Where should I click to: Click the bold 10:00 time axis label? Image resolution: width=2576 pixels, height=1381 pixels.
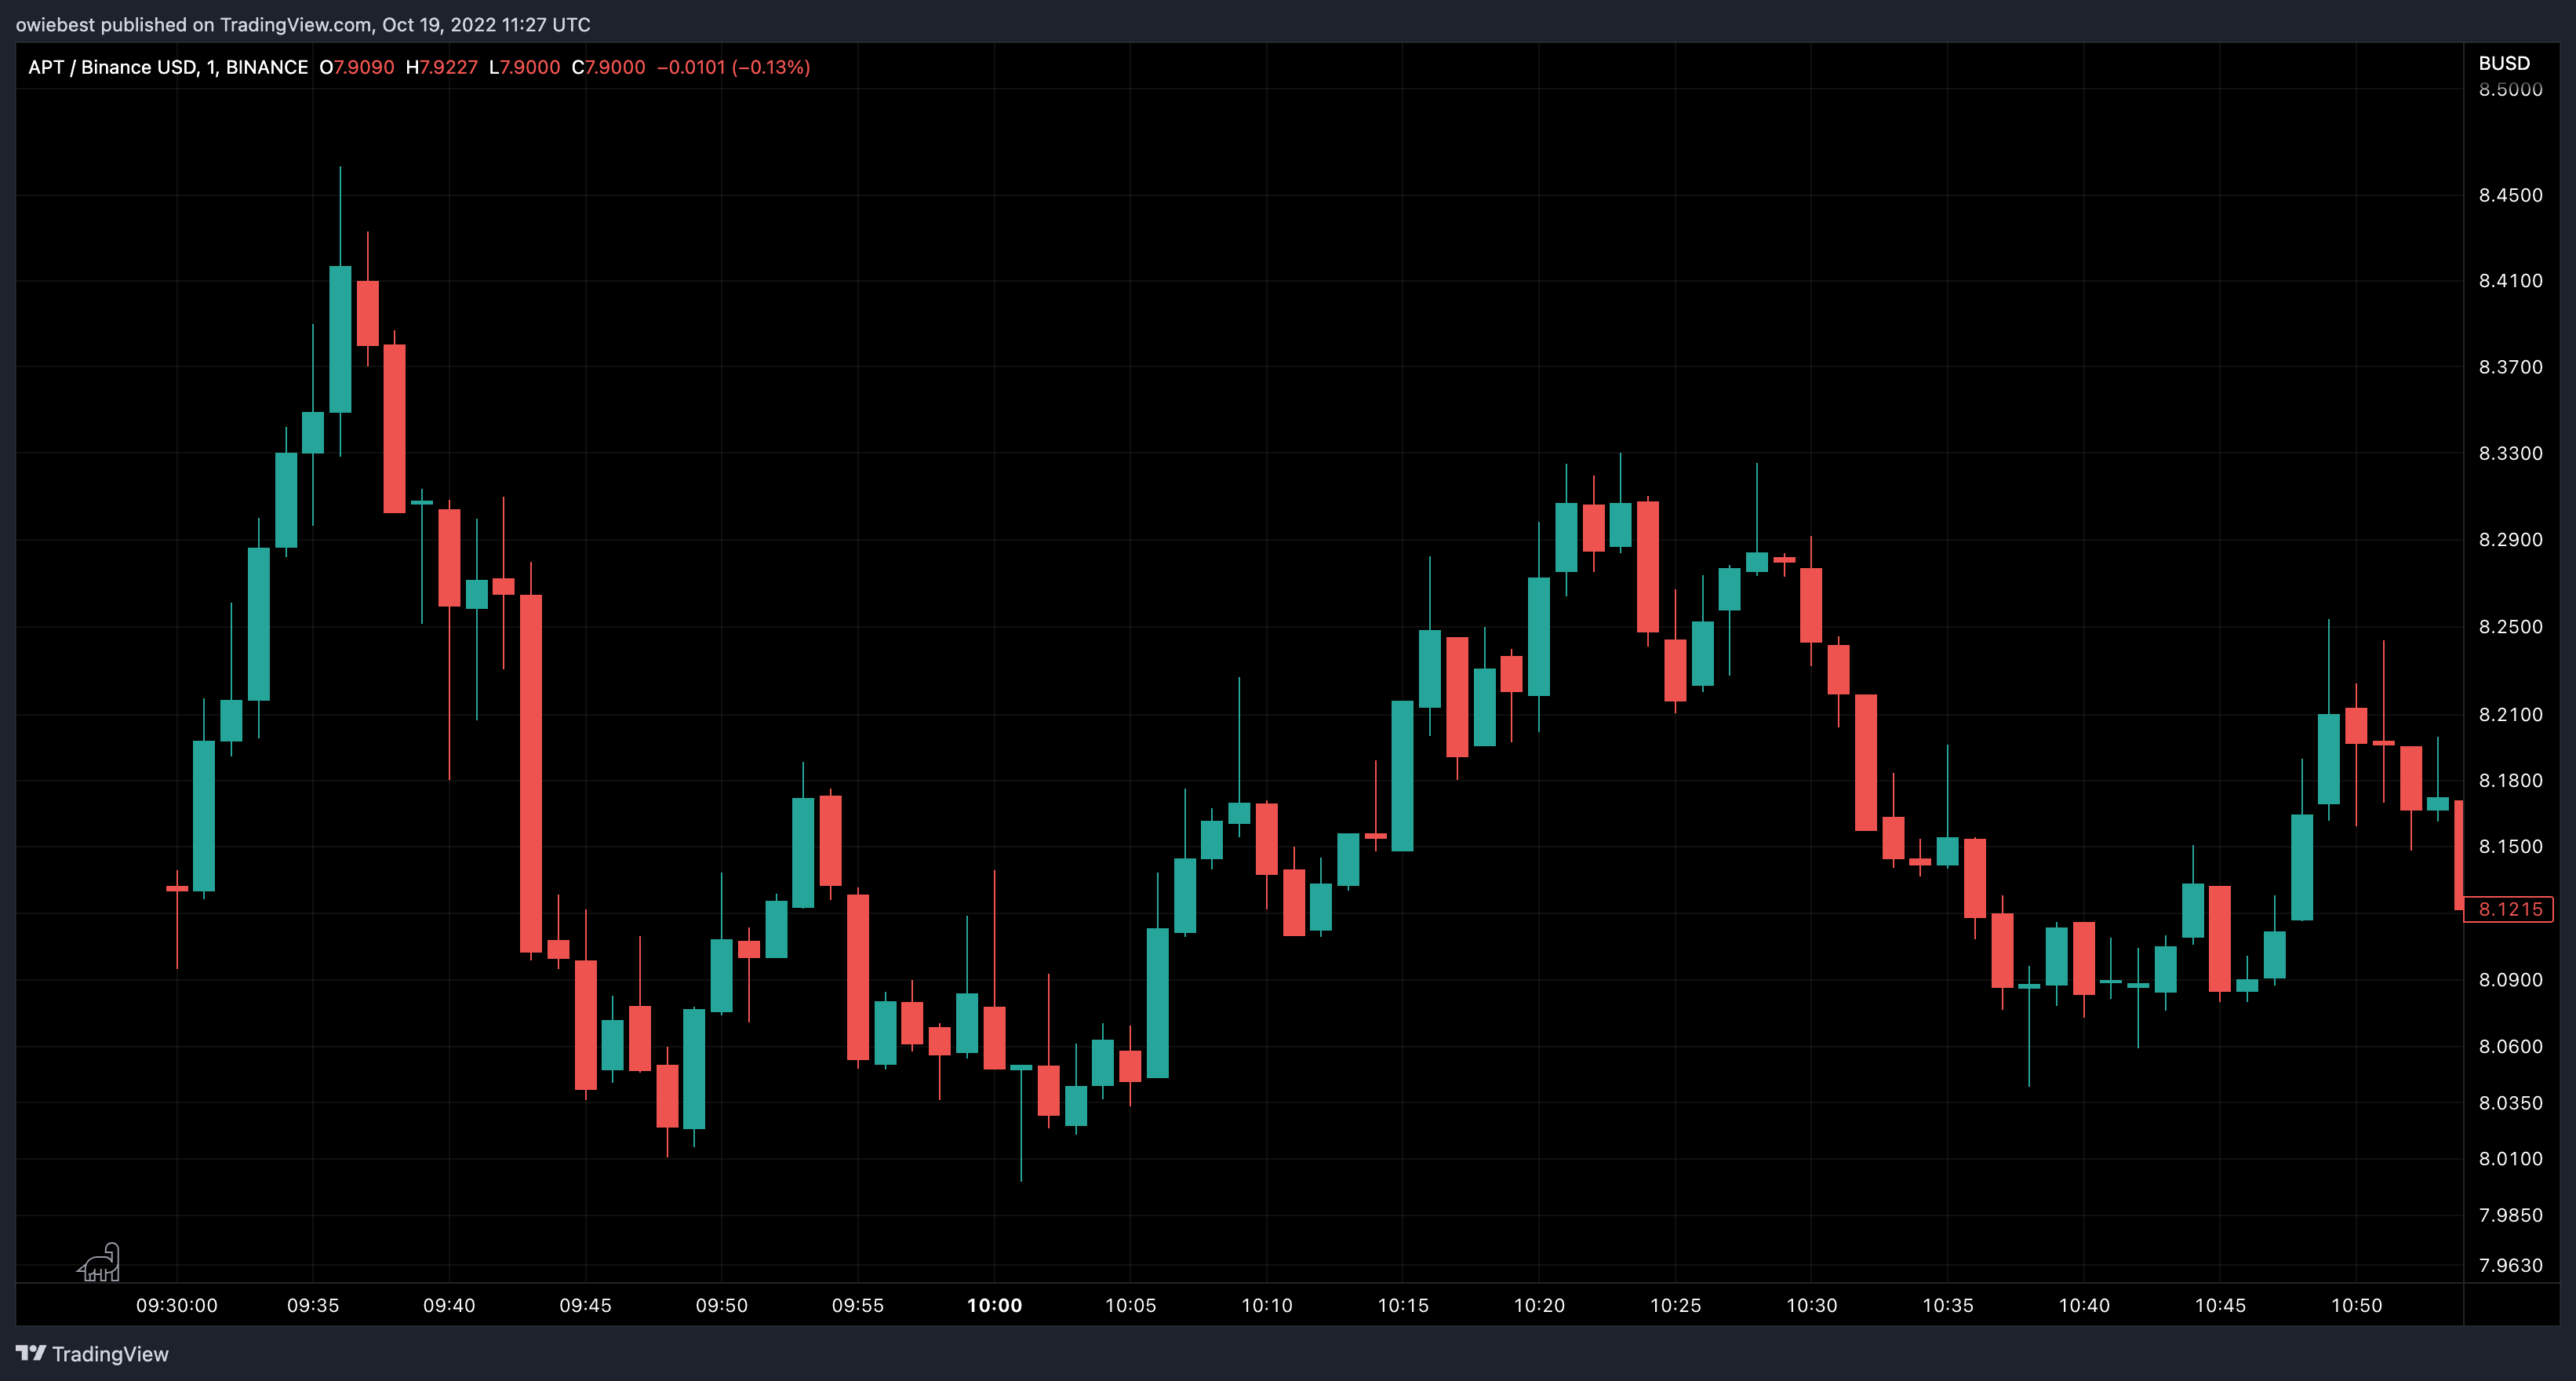[994, 1305]
